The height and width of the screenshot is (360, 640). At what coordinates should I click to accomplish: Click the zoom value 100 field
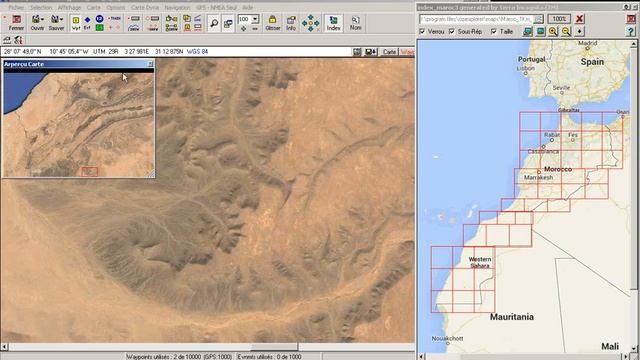244,19
